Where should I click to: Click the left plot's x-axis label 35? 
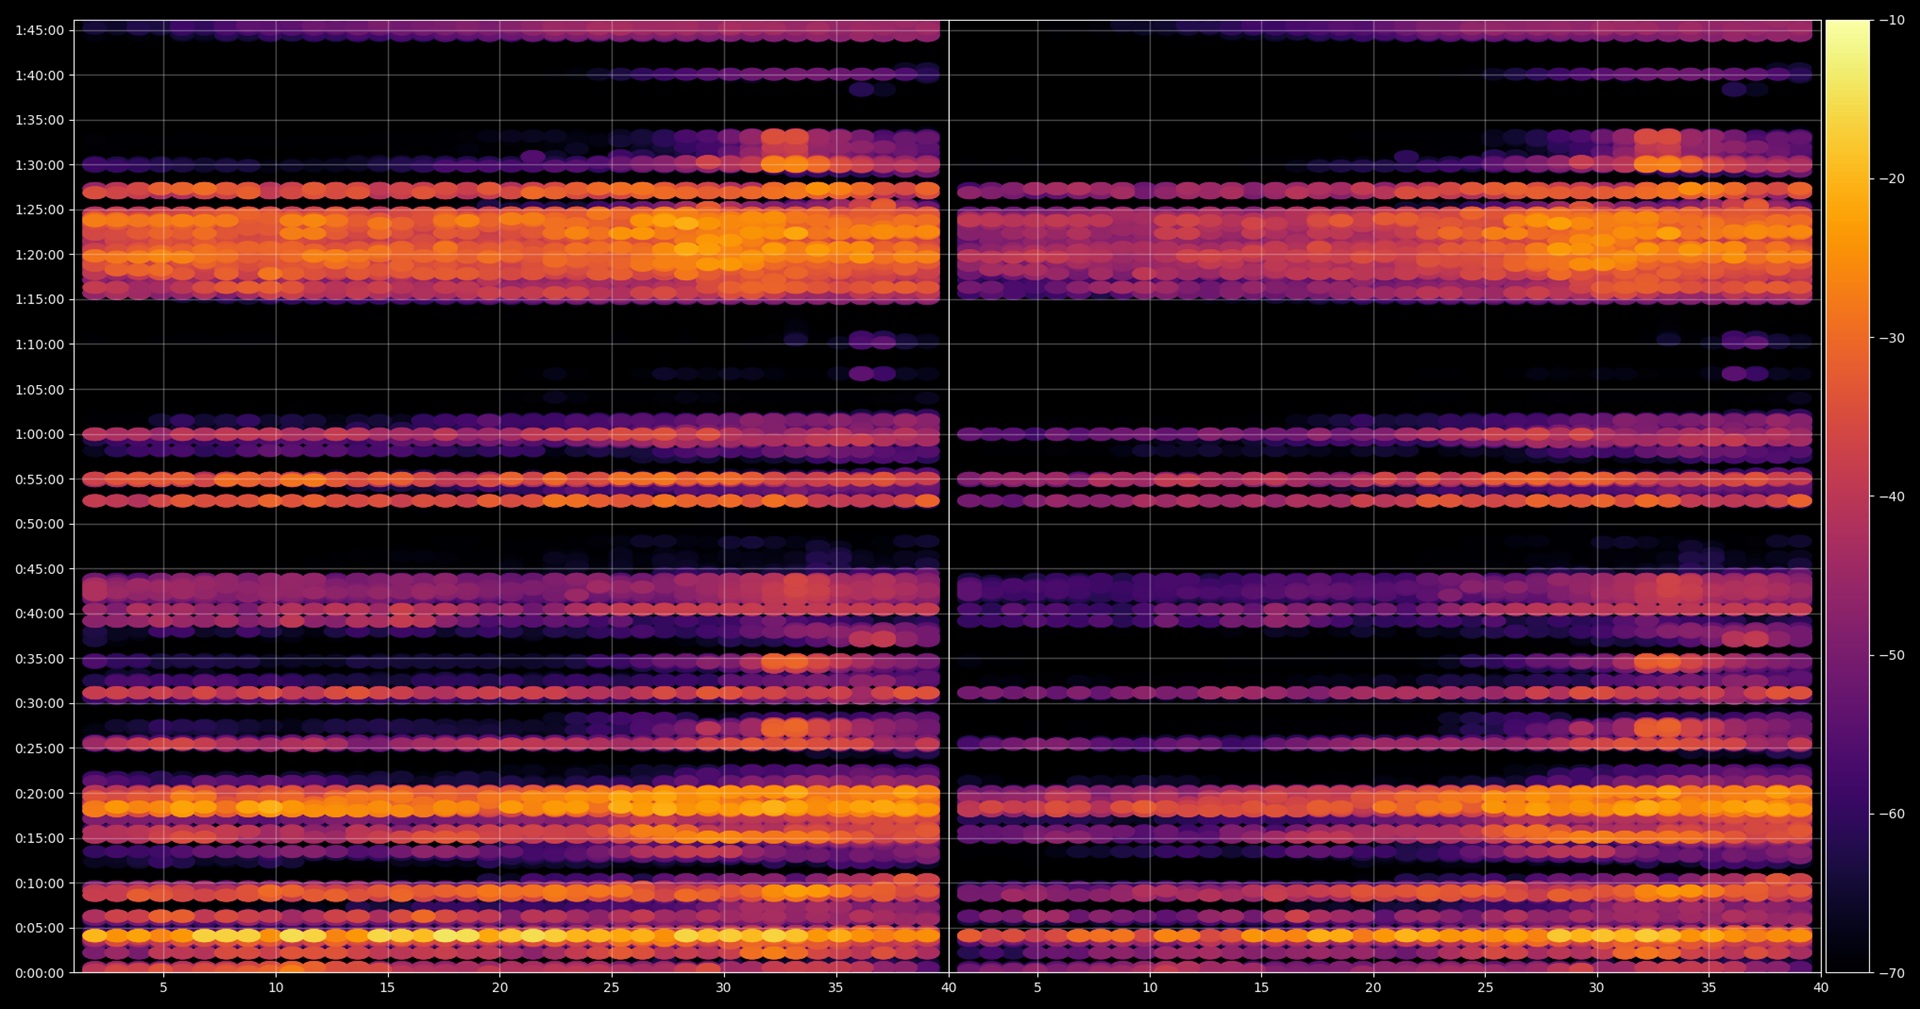tap(835, 988)
